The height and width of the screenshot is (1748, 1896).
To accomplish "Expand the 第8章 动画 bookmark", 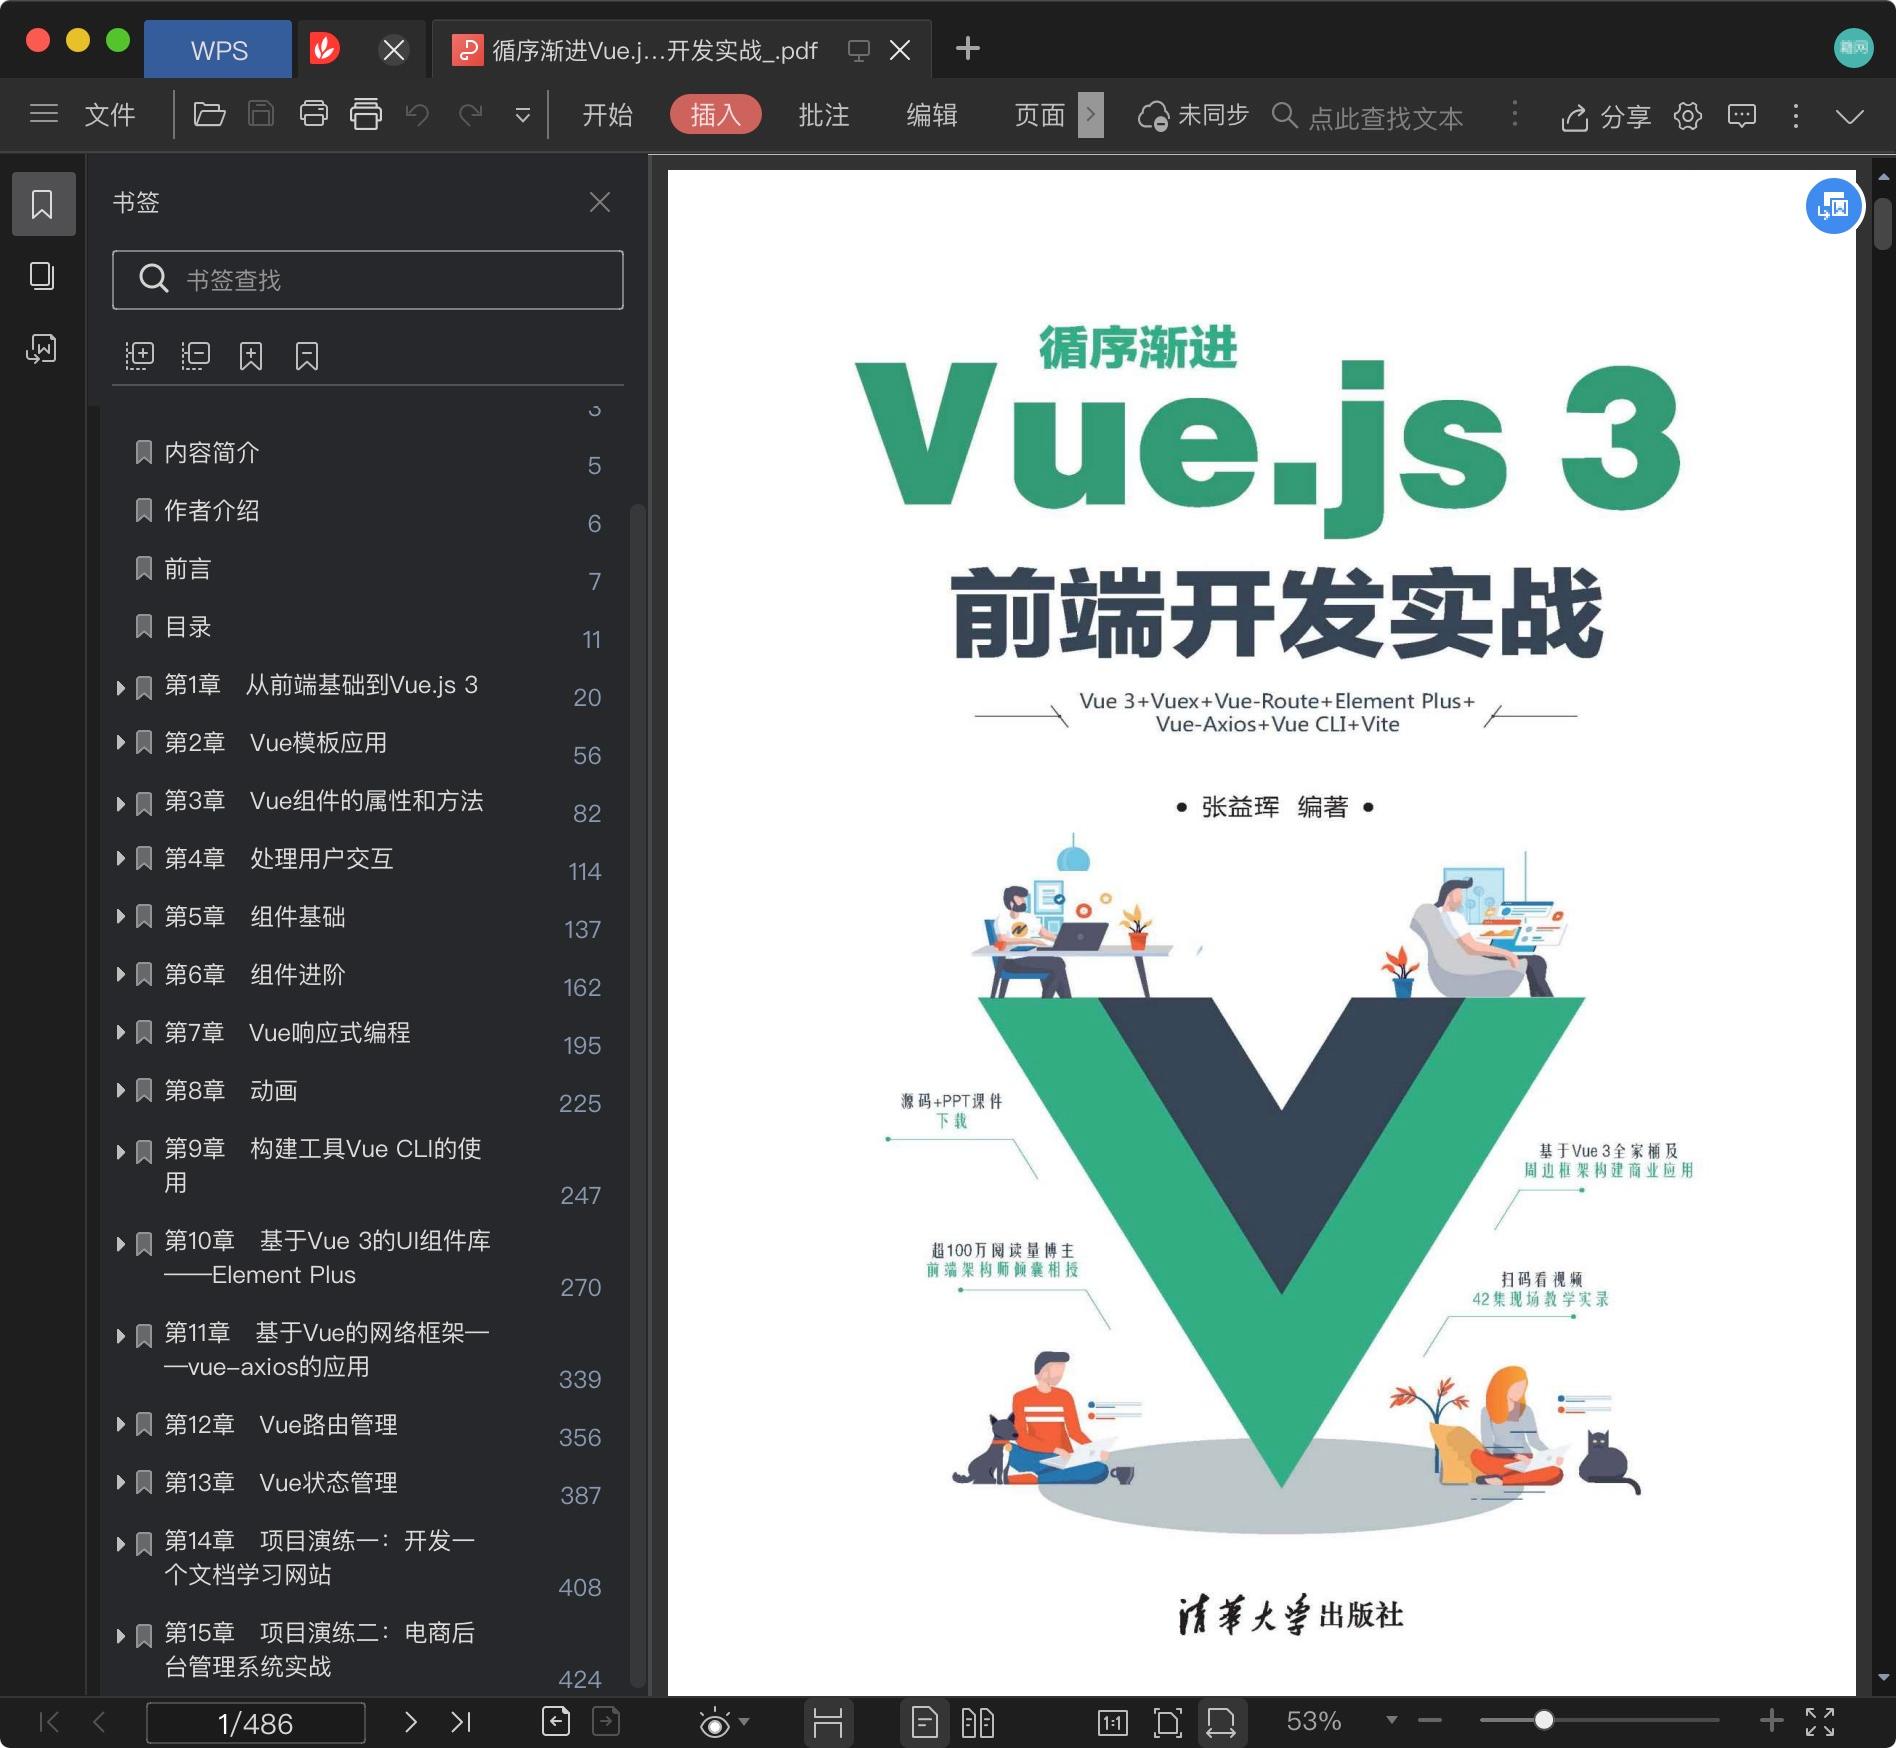I will point(120,1091).
